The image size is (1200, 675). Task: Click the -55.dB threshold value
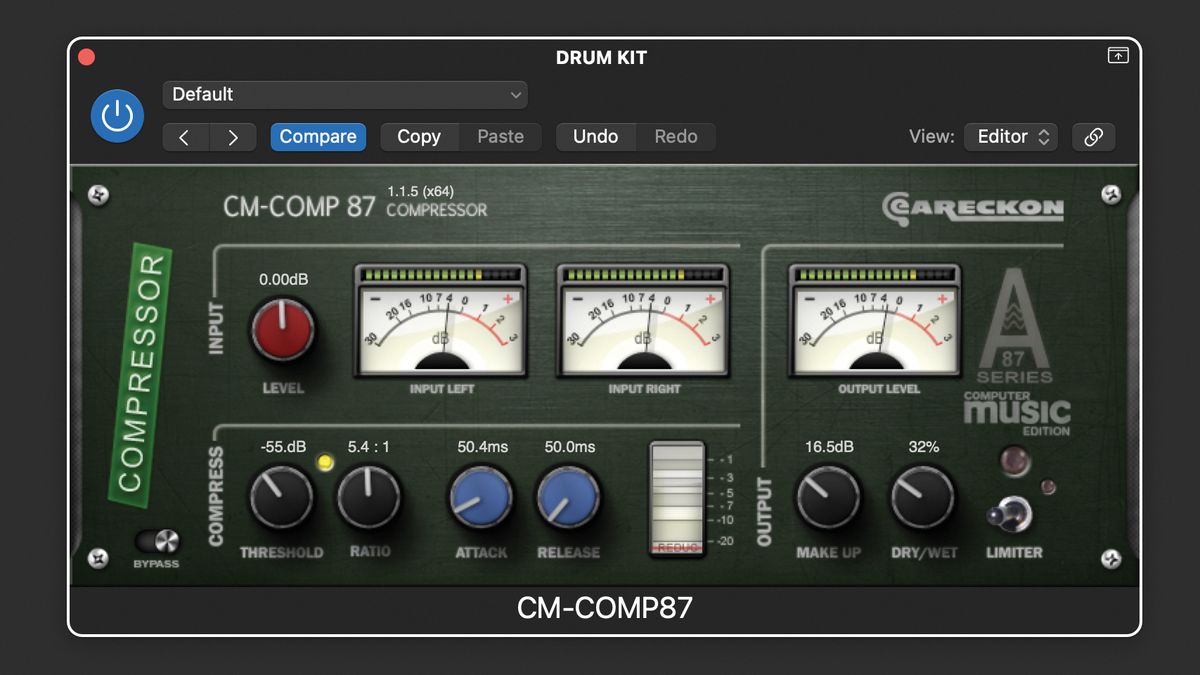tap(283, 447)
